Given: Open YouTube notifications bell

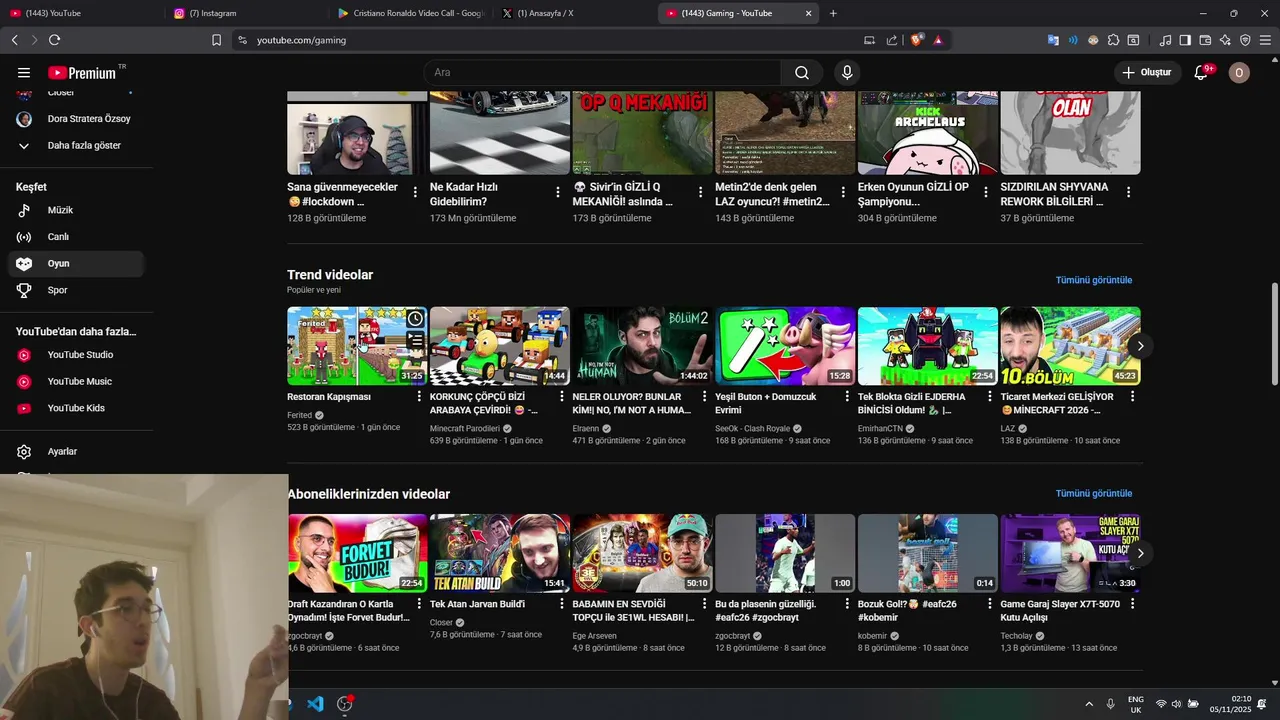Looking at the screenshot, I should coord(1202,73).
